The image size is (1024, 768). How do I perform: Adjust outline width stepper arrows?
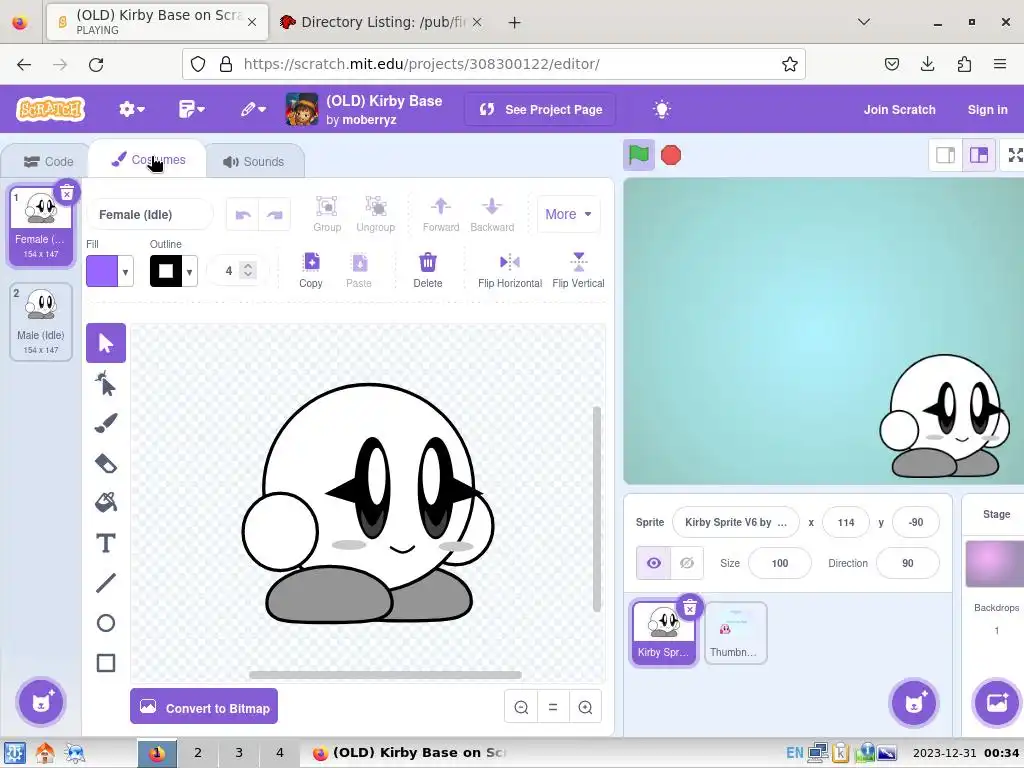pos(248,270)
